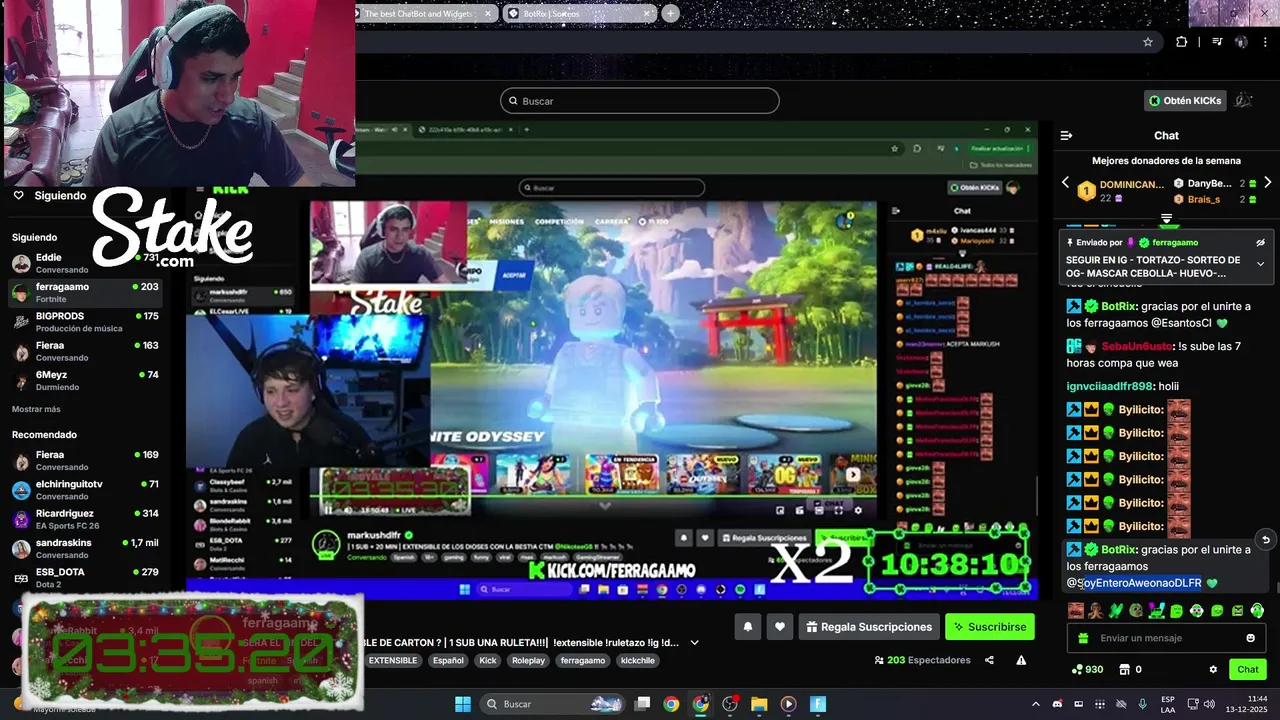The height and width of the screenshot is (720, 1280).
Task: Share the stream via share icon
Action: 989,660
